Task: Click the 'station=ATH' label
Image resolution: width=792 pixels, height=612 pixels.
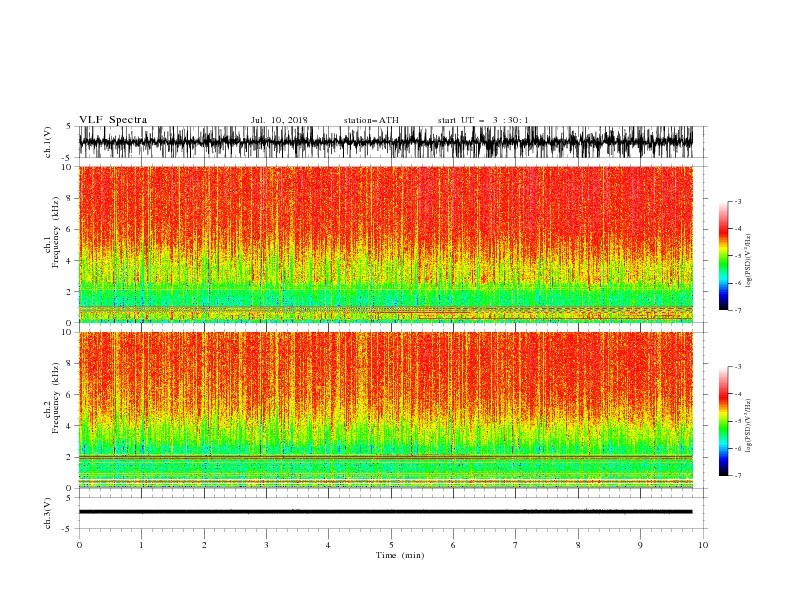Action: pos(371,120)
